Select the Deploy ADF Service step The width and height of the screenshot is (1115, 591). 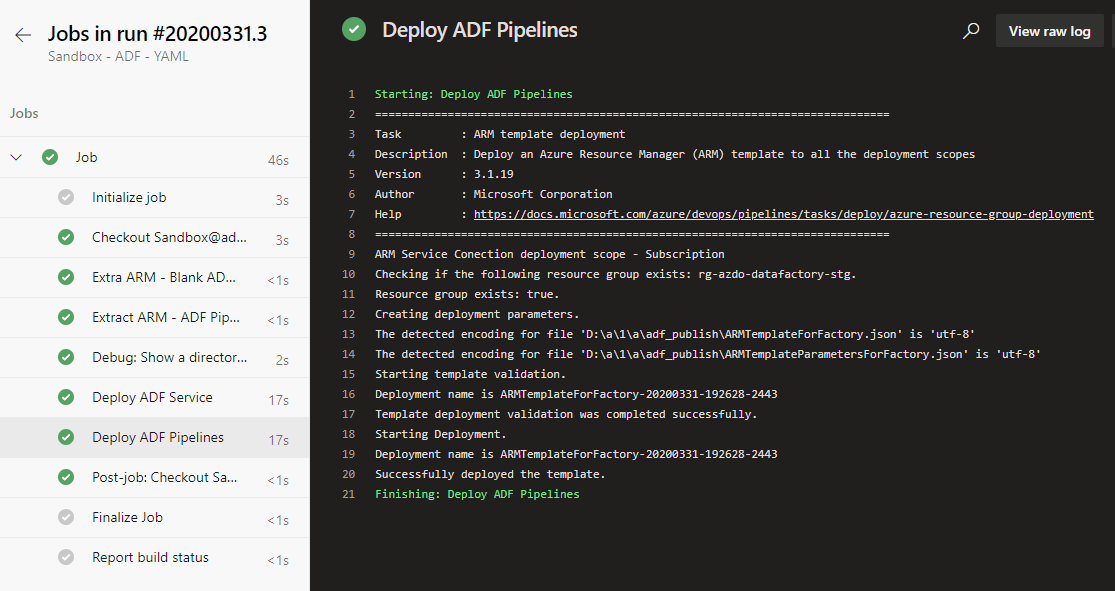(x=155, y=397)
